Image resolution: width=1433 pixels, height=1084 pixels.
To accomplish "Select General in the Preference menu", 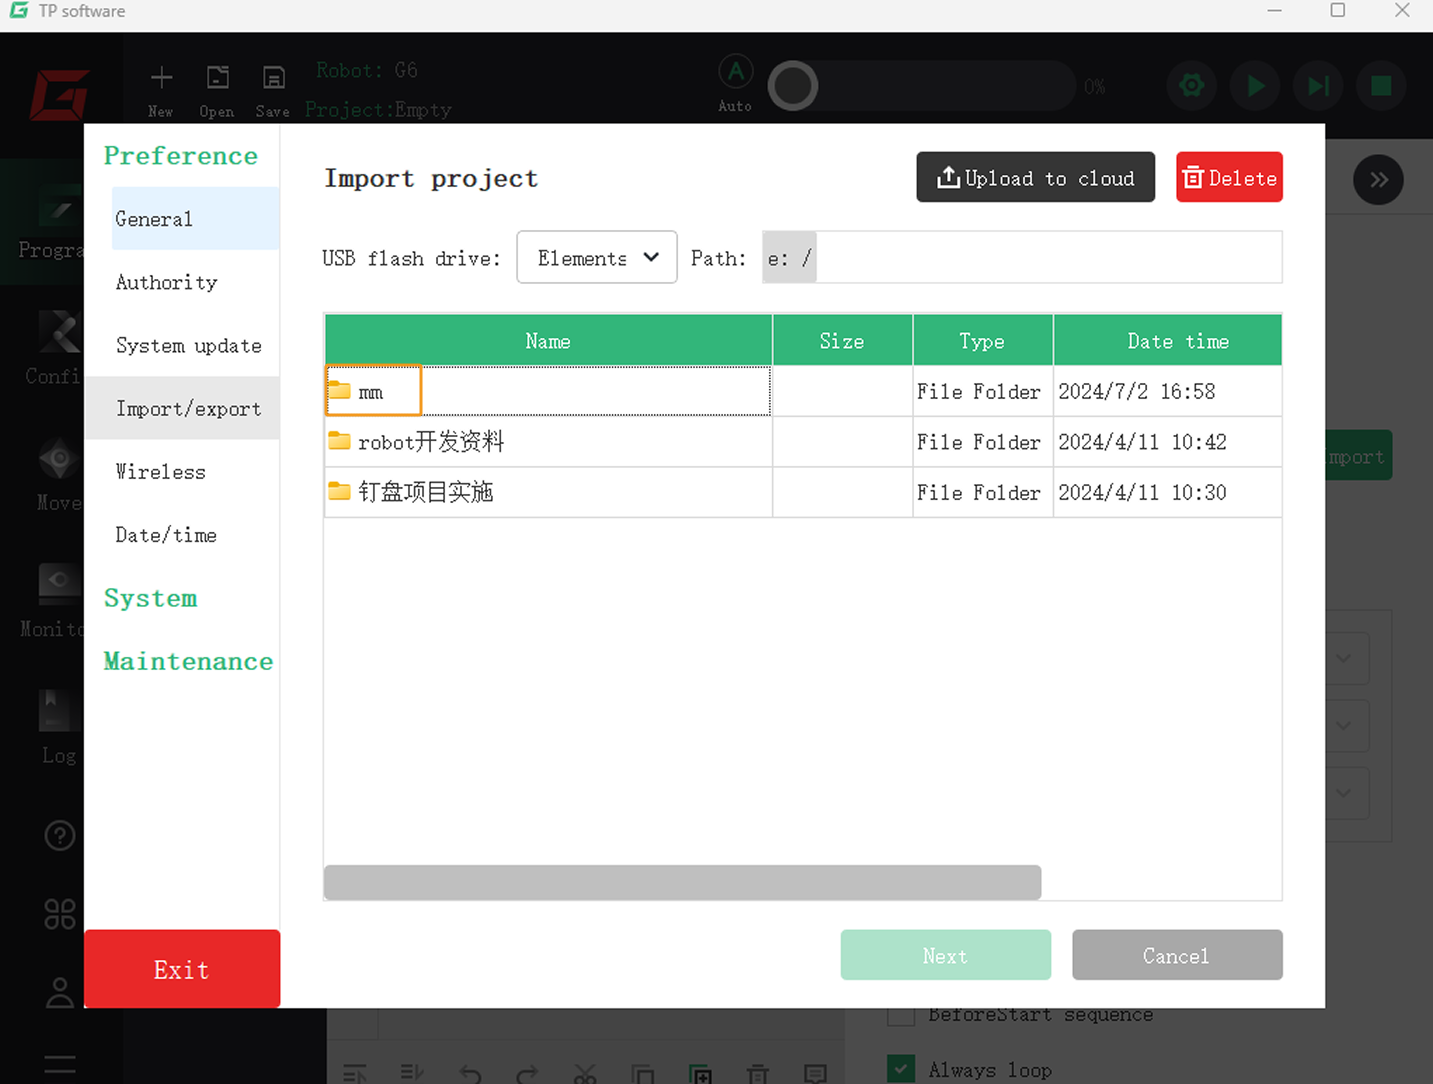I will point(196,218).
